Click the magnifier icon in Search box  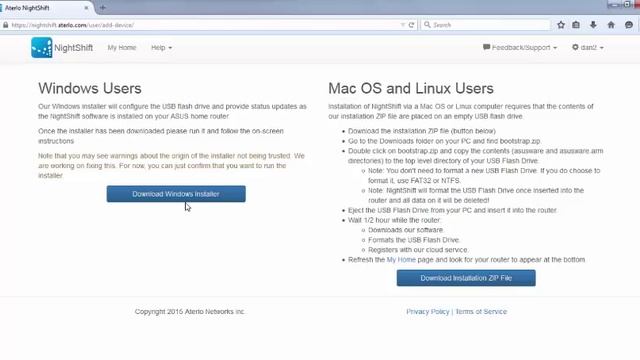coord(427,25)
